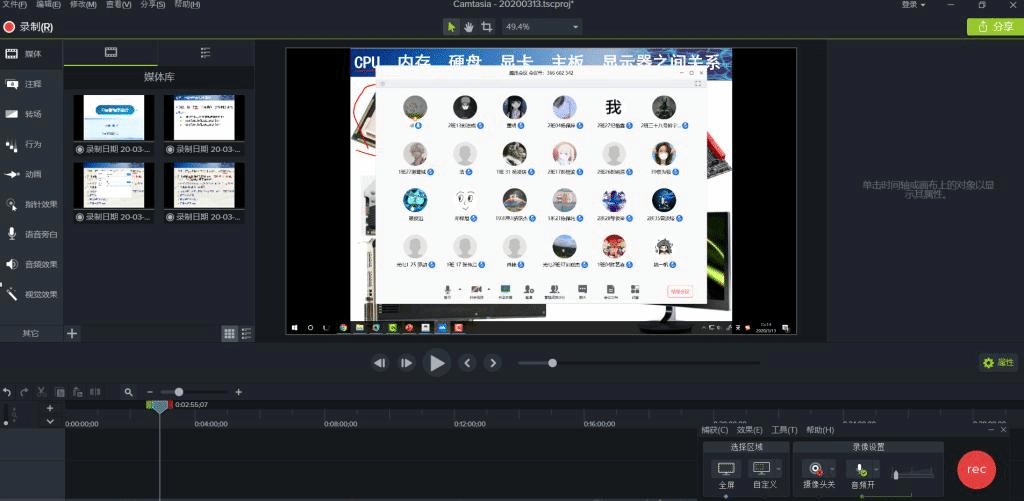Image resolution: width=1024 pixels, height=501 pixels.
Task: Expand track options chevron below add track
Action: pyautogui.click(x=50, y=422)
